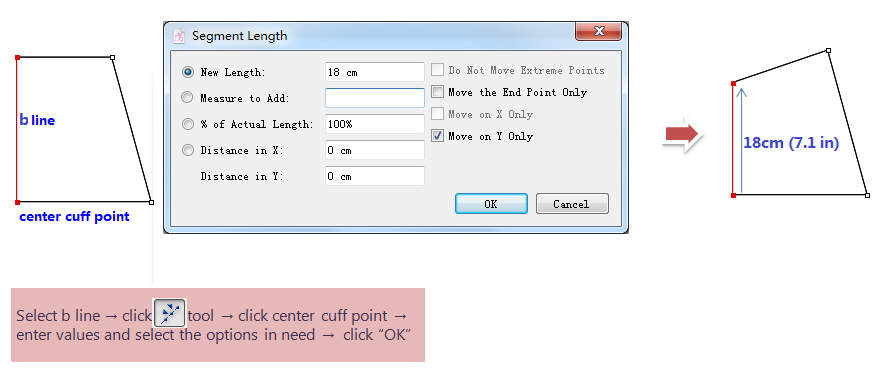882x373 pixels.
Task: Click the New Length input field
Action: (375, 72)
